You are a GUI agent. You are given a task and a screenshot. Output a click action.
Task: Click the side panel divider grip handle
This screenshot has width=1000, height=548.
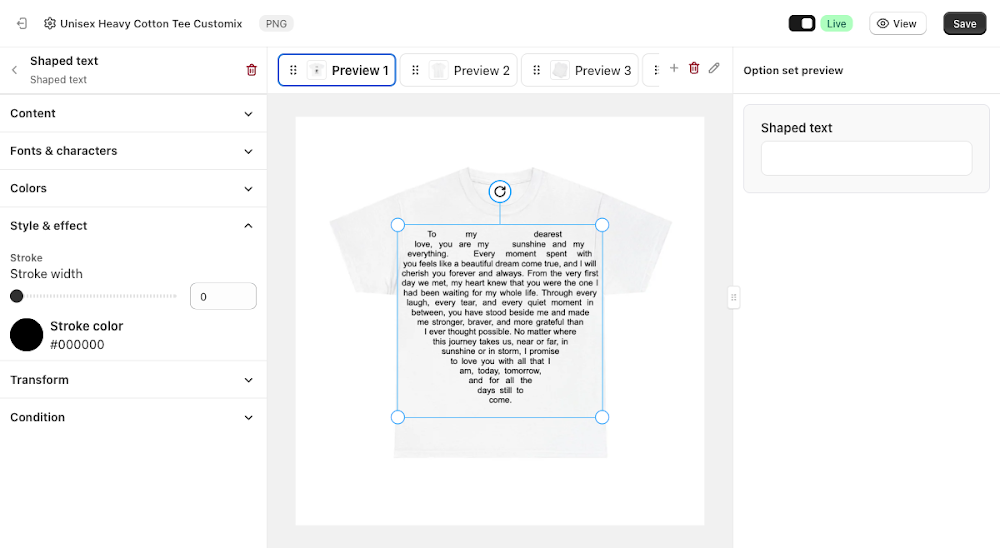(x=733, y=297)
